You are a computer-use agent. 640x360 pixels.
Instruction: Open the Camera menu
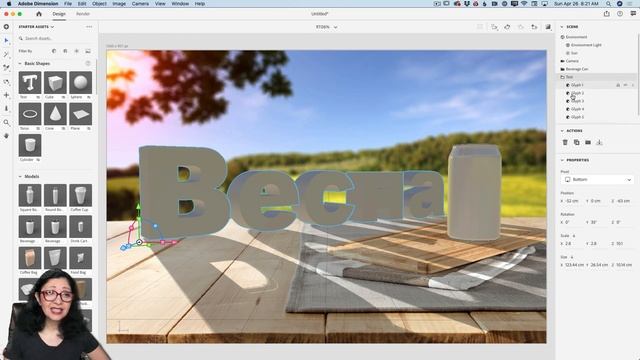pos(140,4)
